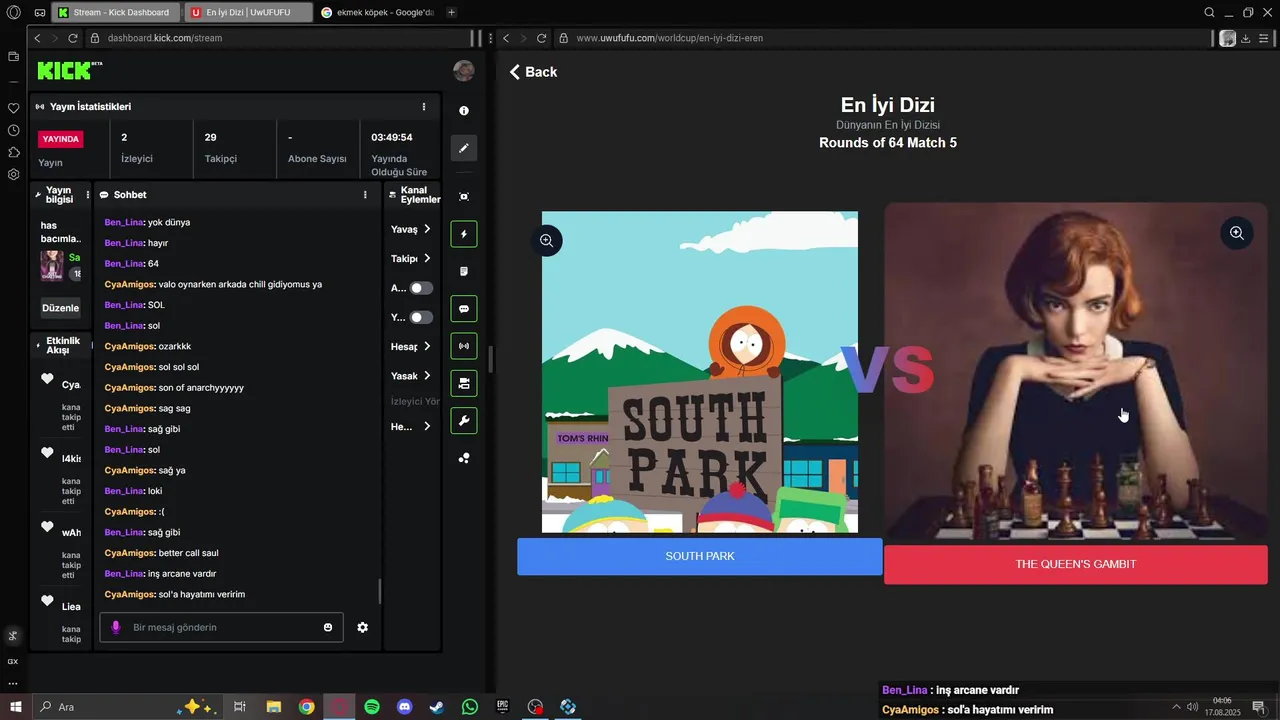Click the screen capture frame icon

tap(464, 197)
